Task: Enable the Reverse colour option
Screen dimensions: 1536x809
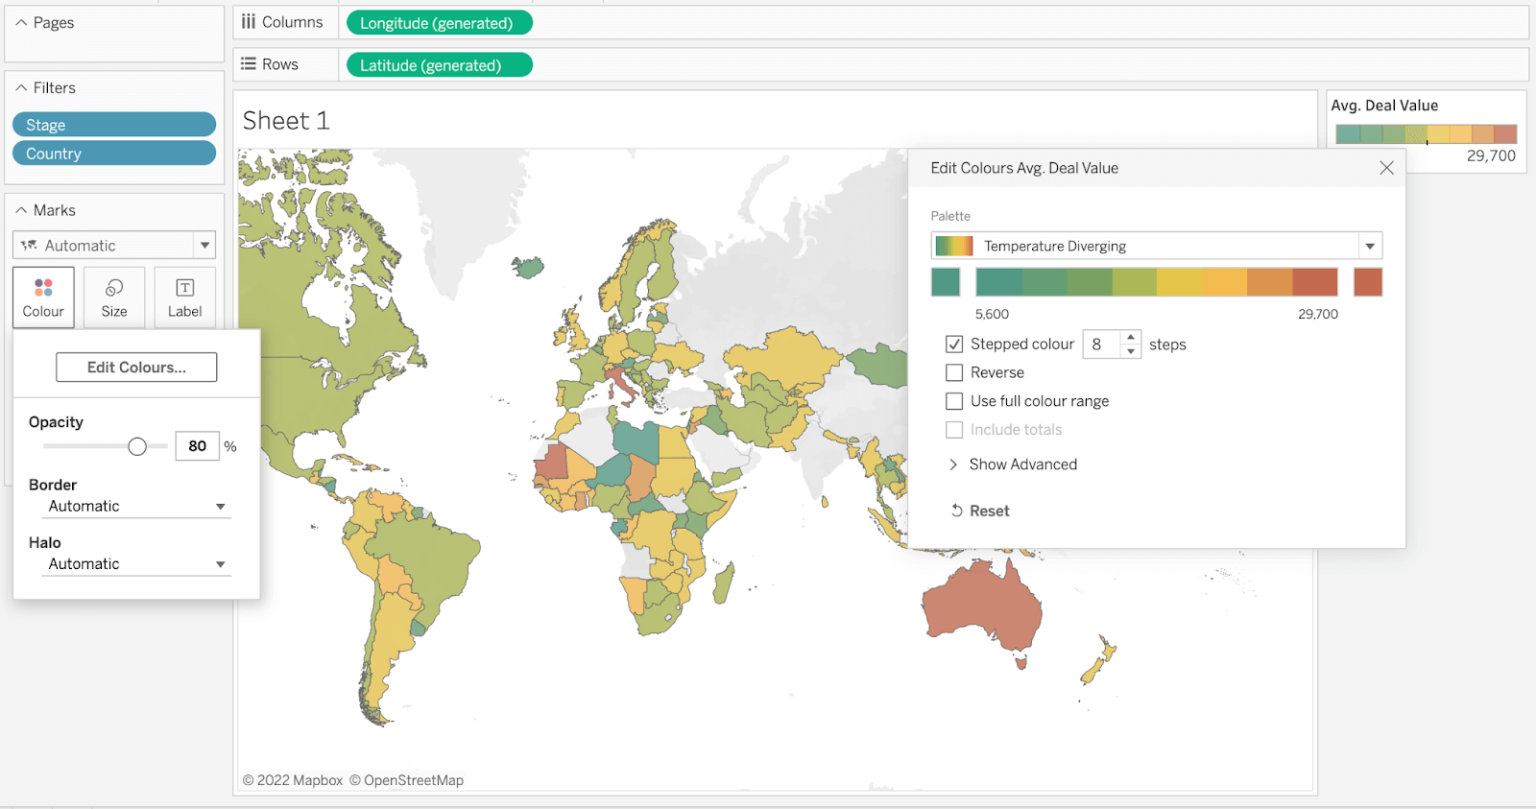Action: point(954,372)
